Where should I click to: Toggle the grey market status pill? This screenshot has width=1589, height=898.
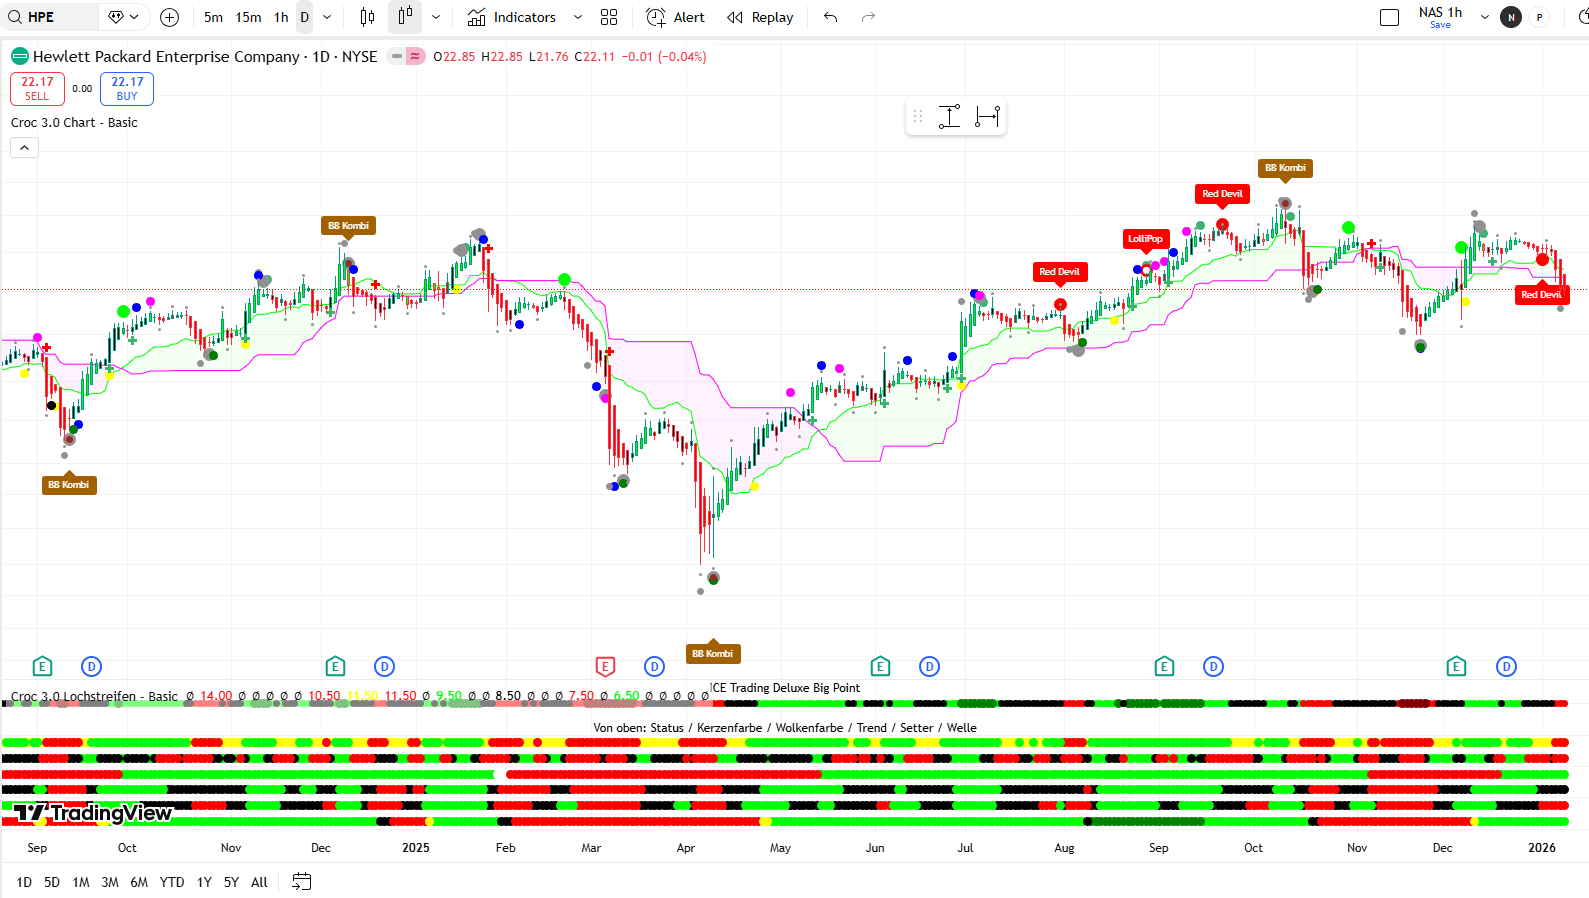(x=397, y=57)
